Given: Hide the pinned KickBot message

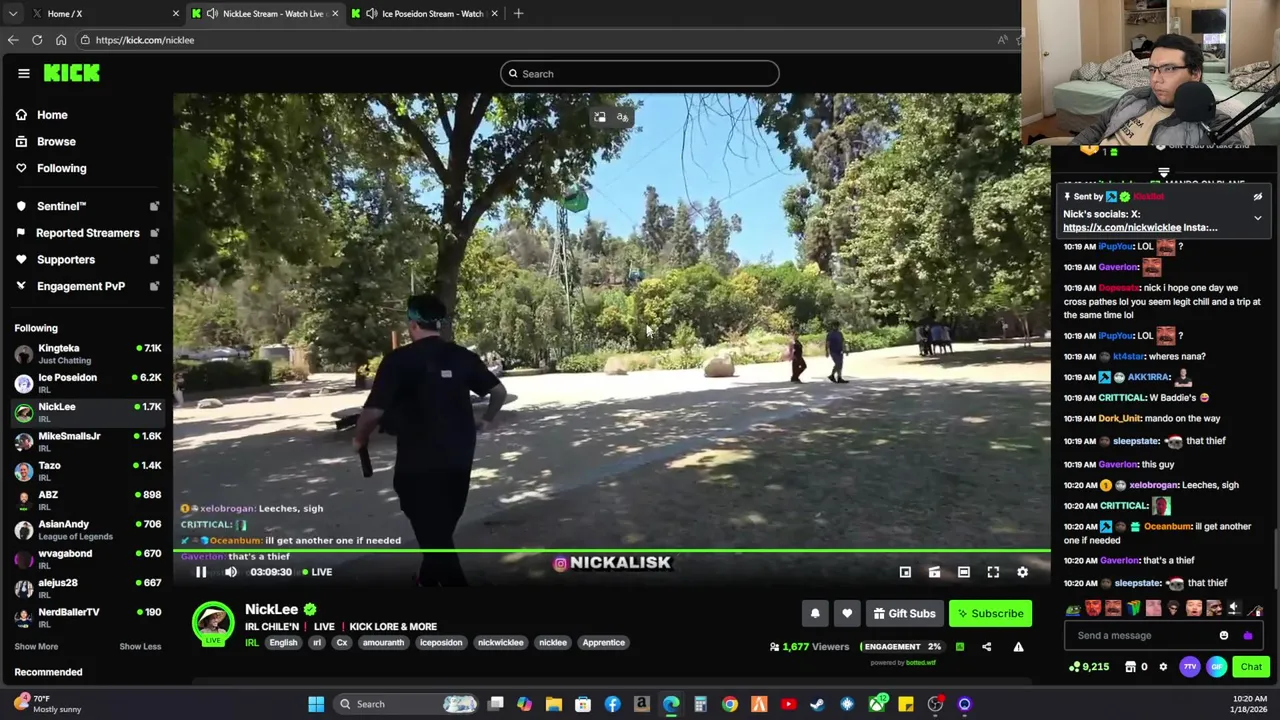Looking at the screenshot, I should click(1258, 197).
